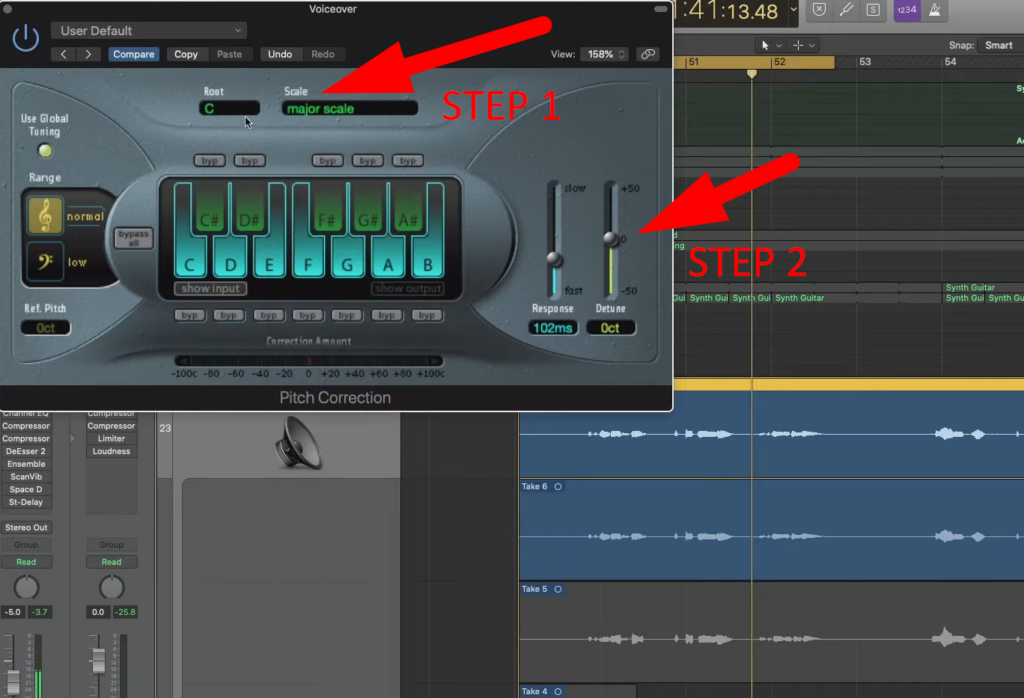Click the link icon in the plugin header
The height and width of the screenshot is (698, 1024).
tap(648, 54)
